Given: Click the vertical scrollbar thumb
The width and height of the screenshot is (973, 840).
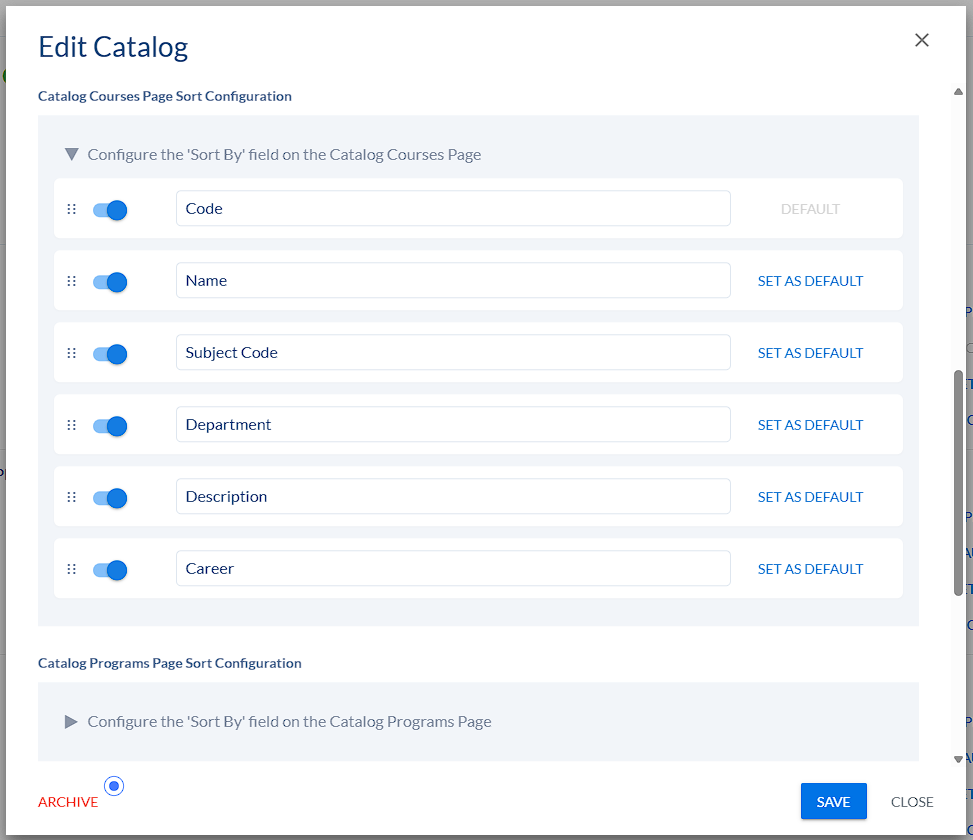Looking at the screenshot, I should pos(958,483).
